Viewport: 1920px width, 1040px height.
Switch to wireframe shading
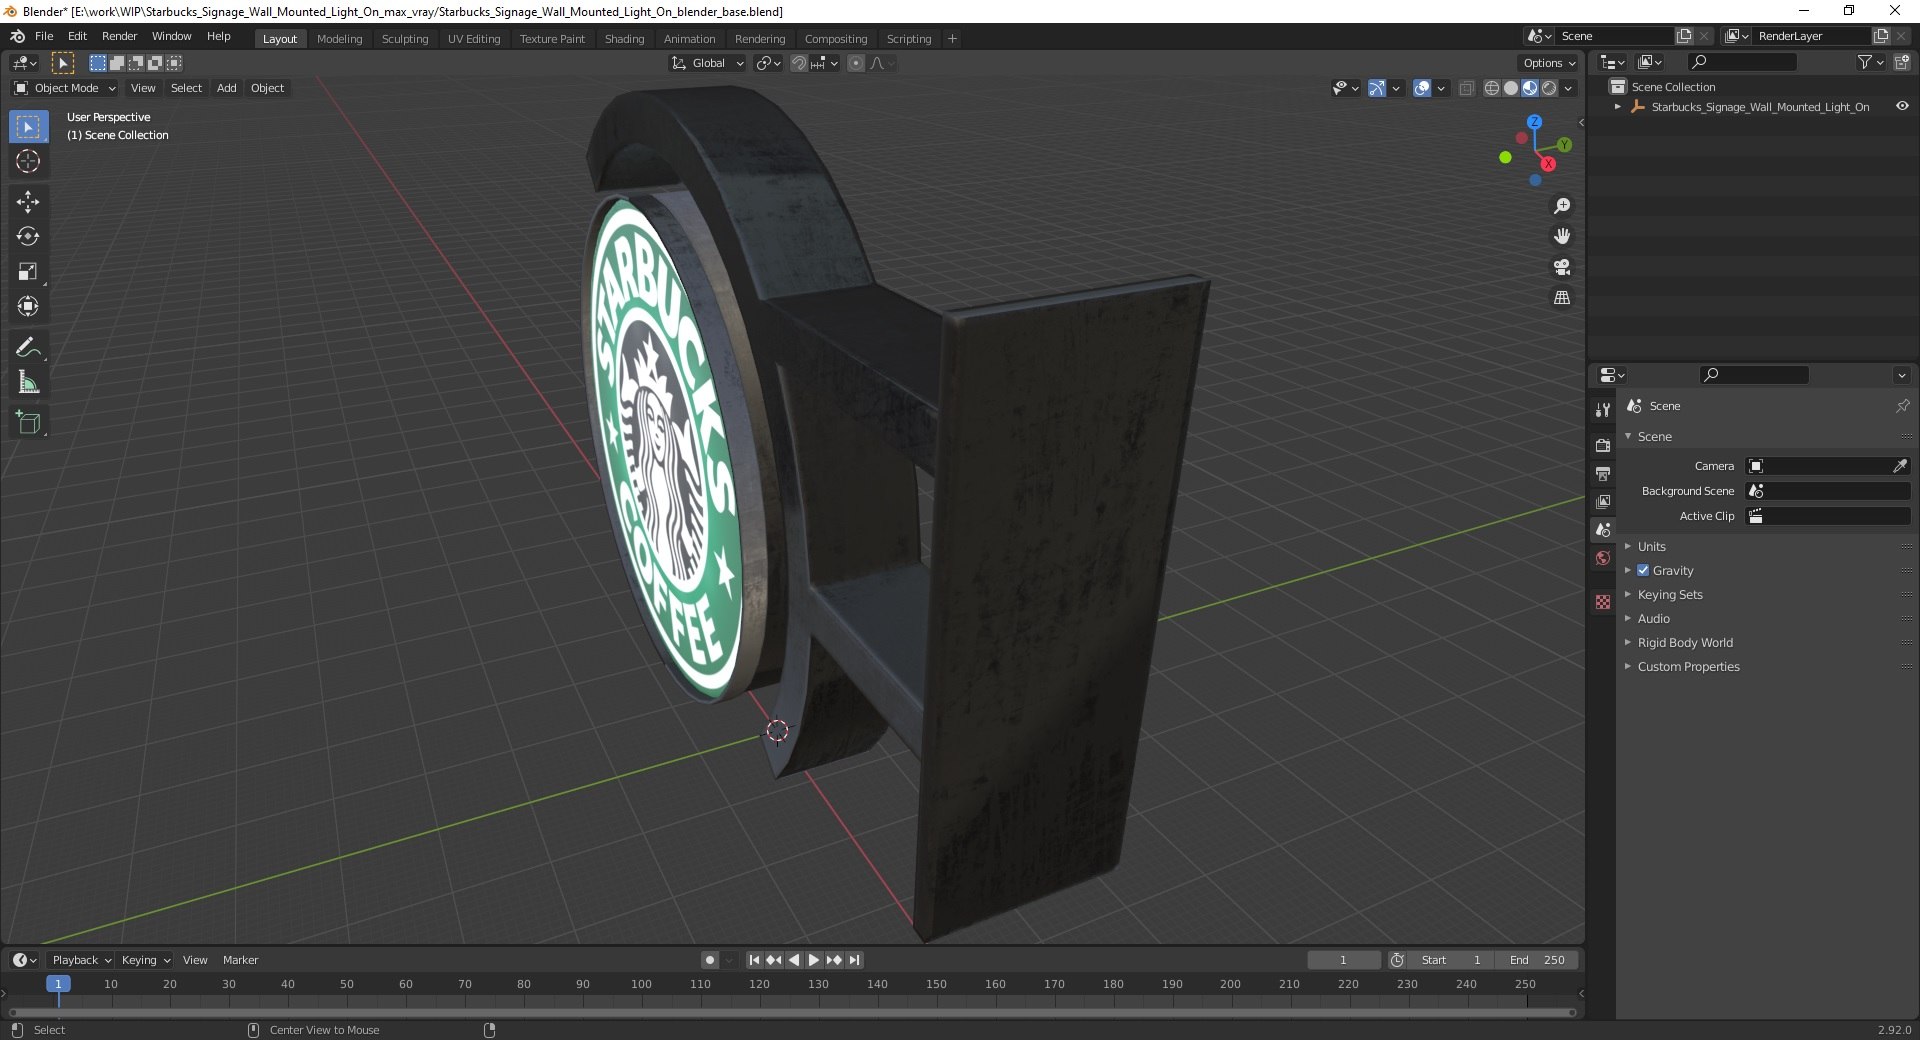click(1492, 88)
